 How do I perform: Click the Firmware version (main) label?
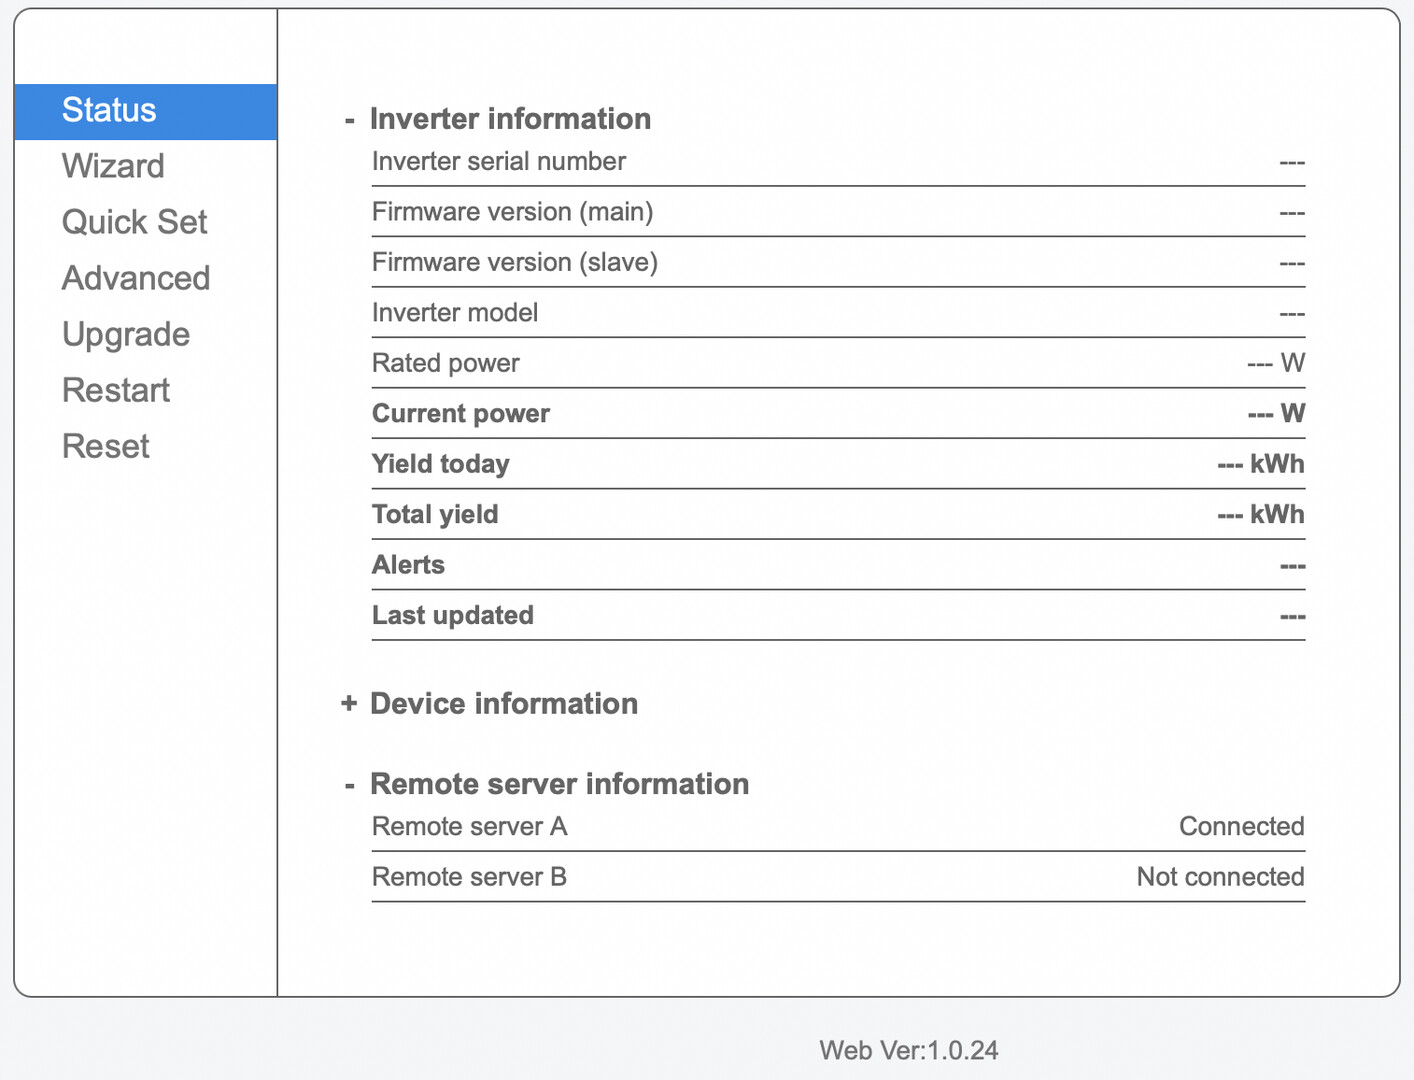512,212
